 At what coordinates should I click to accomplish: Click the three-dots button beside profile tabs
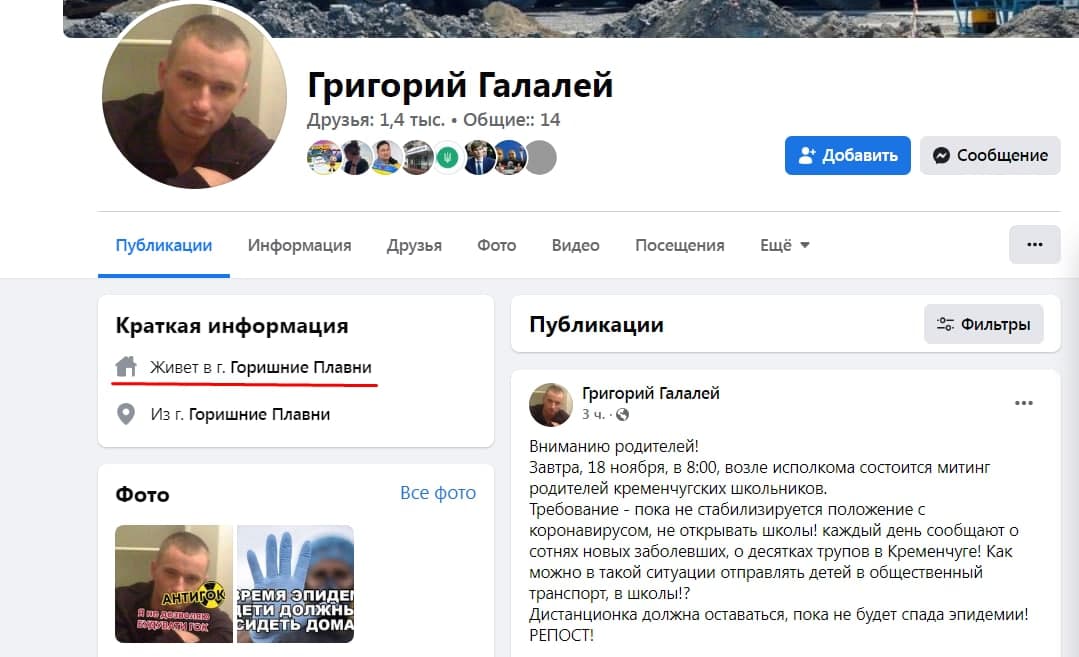1034,245
